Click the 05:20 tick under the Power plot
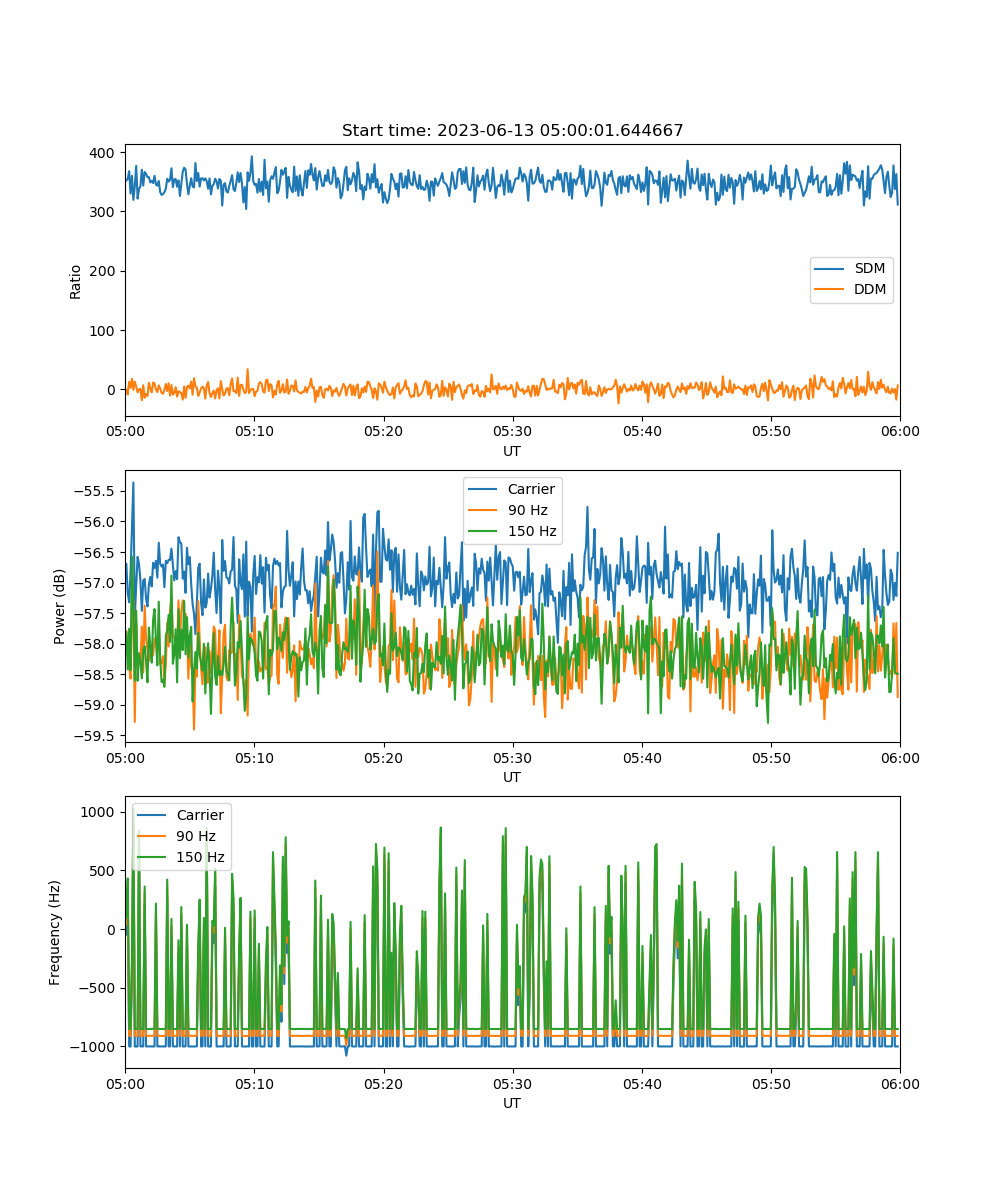The image size is (1000, 1200). [383, 757]
